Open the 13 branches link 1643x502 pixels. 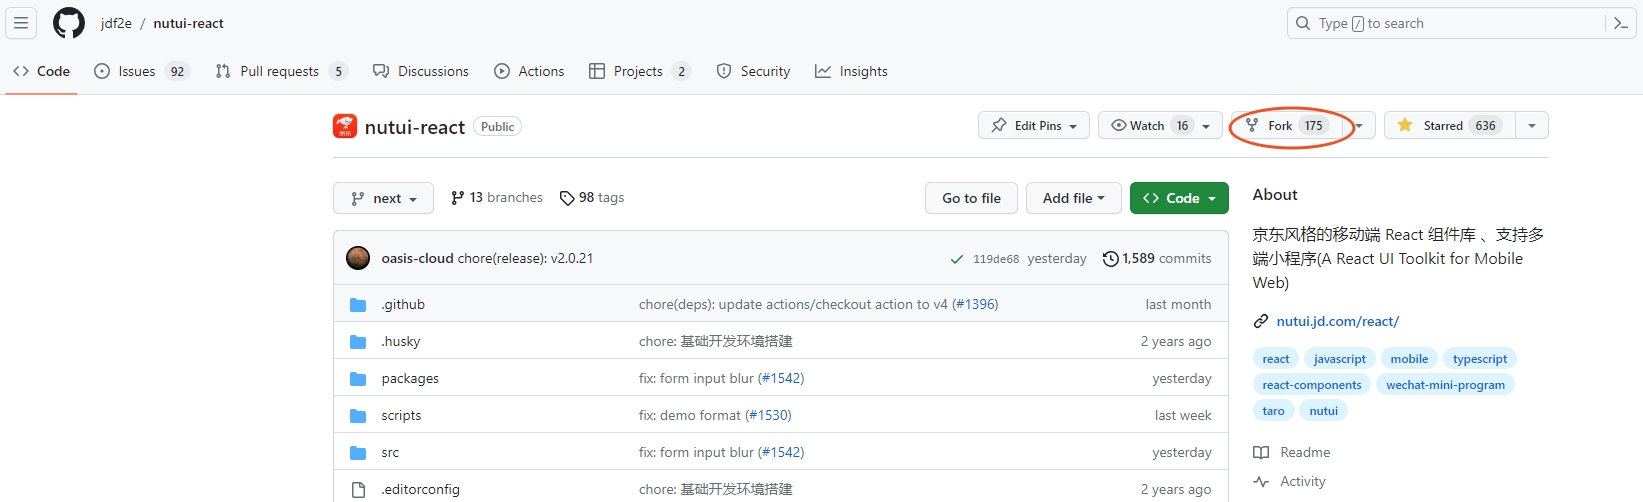click(x=497, y=198)
